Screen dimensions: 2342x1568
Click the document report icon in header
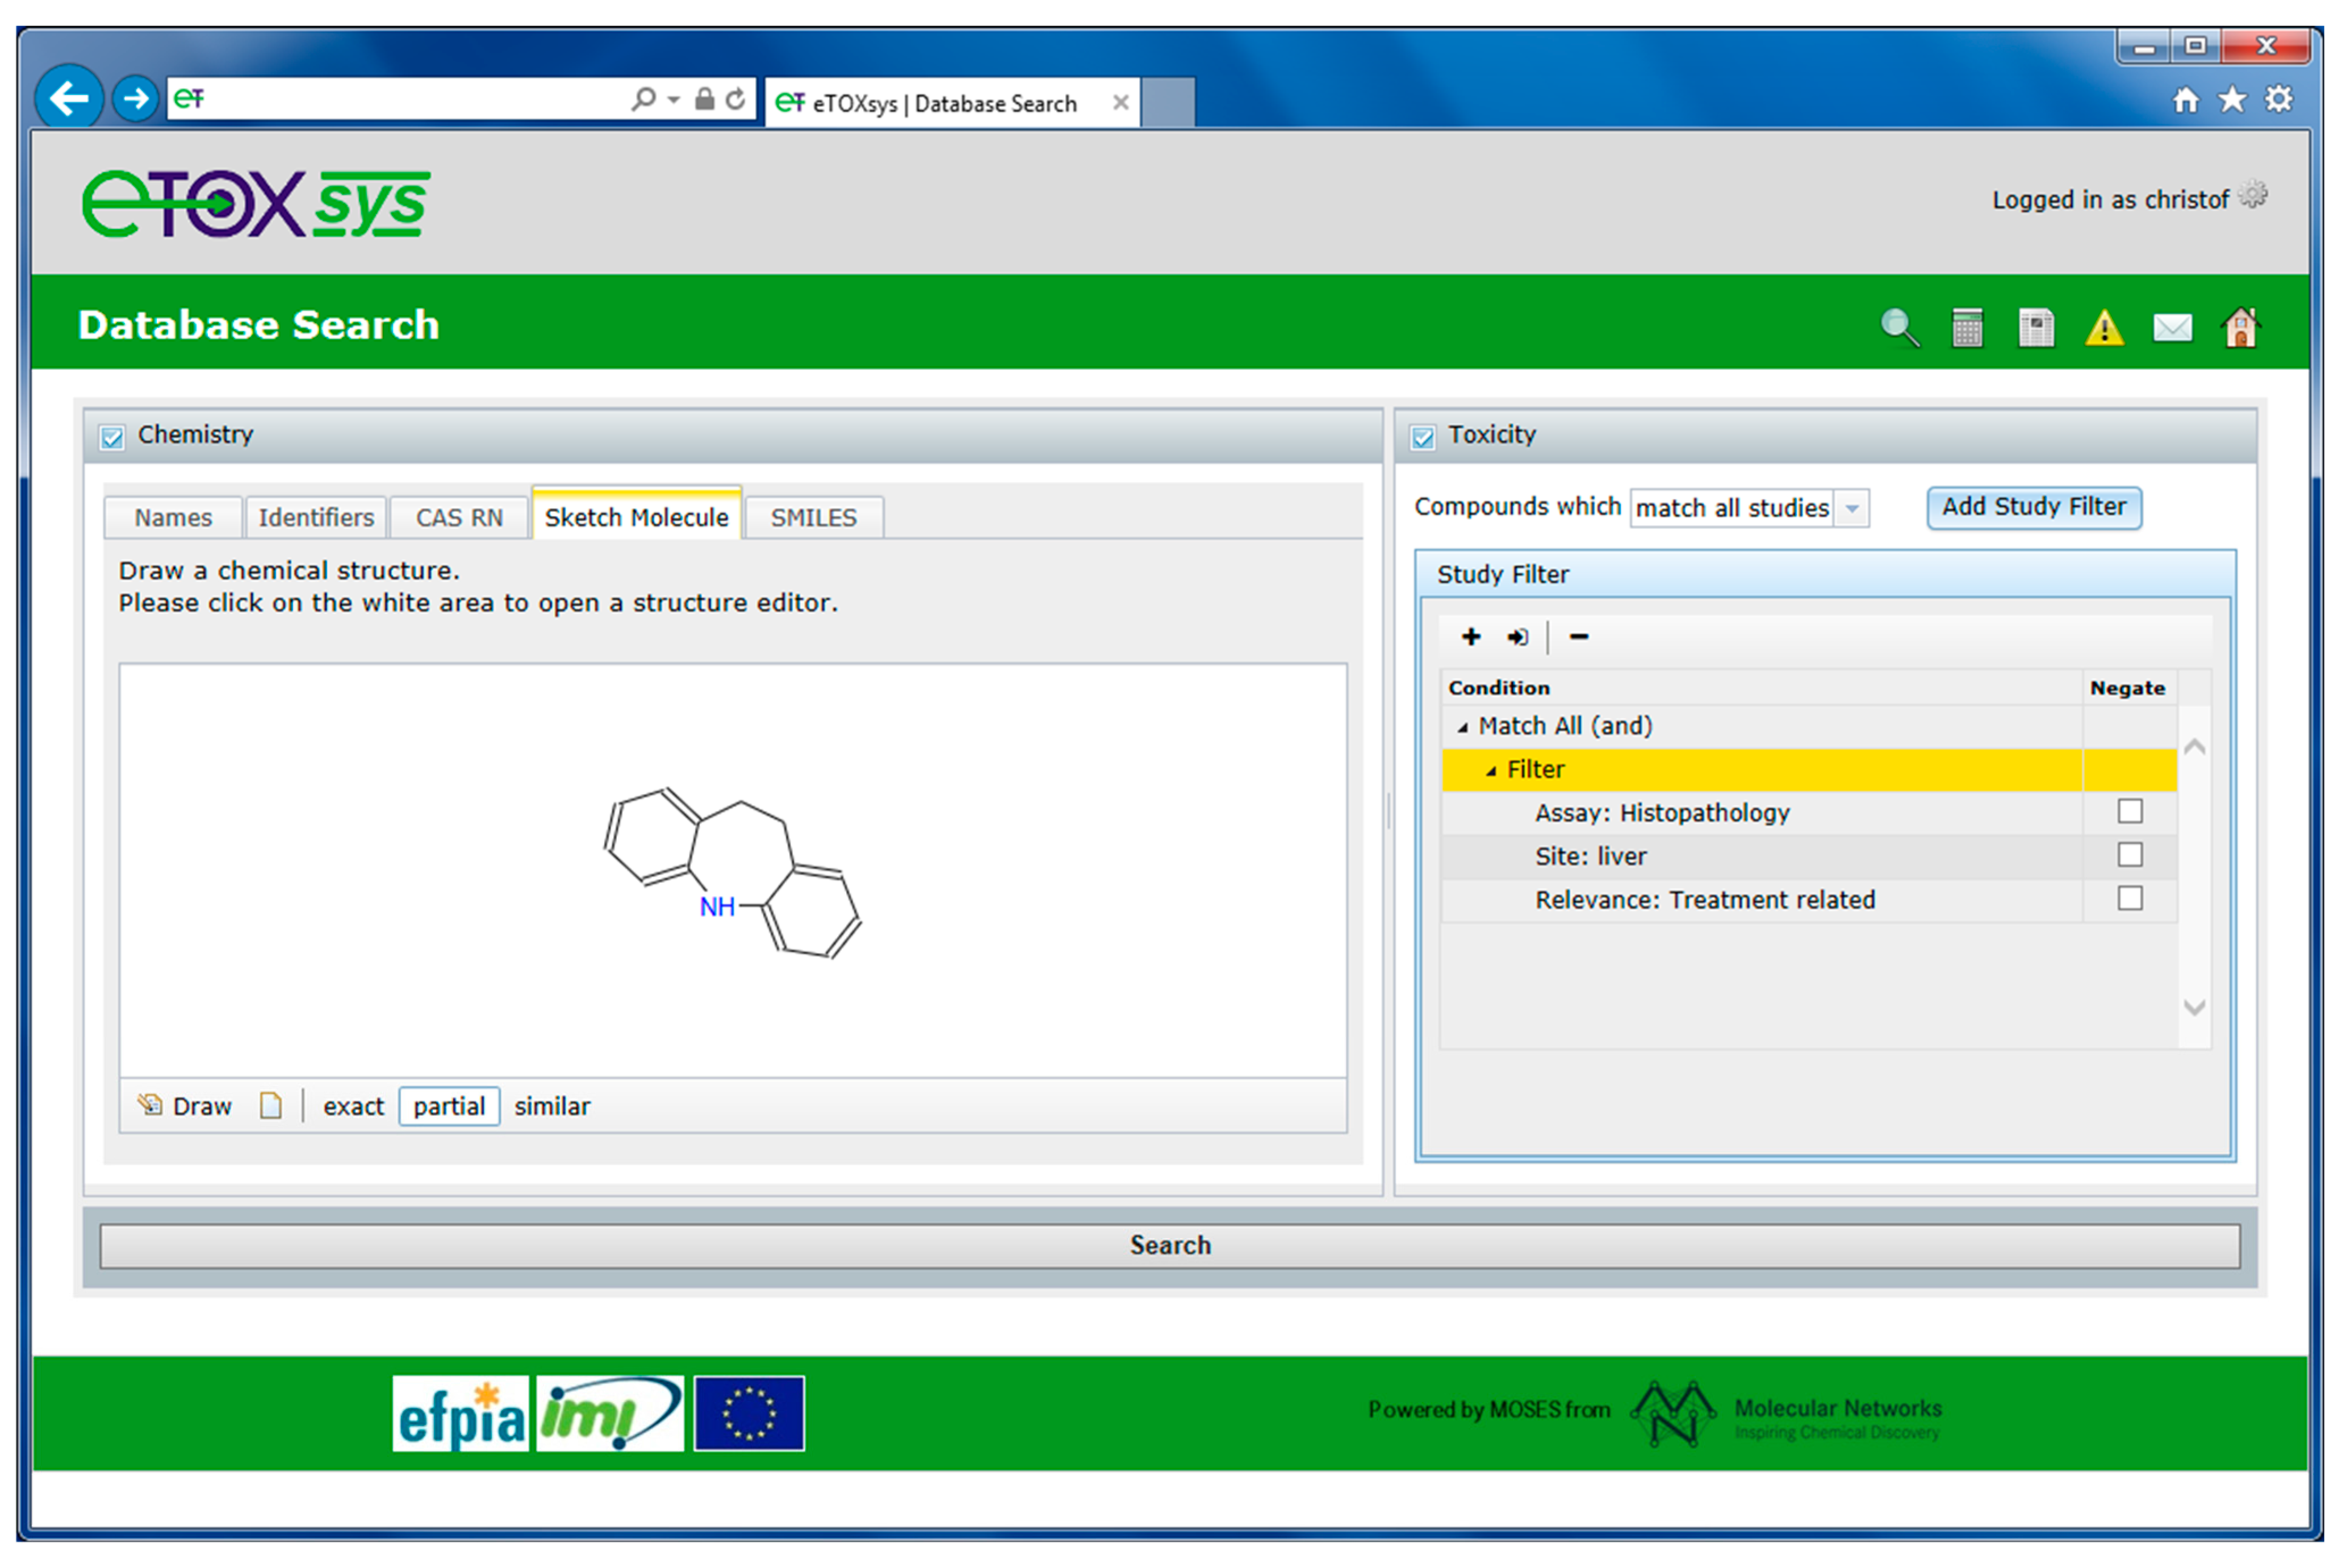2036,327
